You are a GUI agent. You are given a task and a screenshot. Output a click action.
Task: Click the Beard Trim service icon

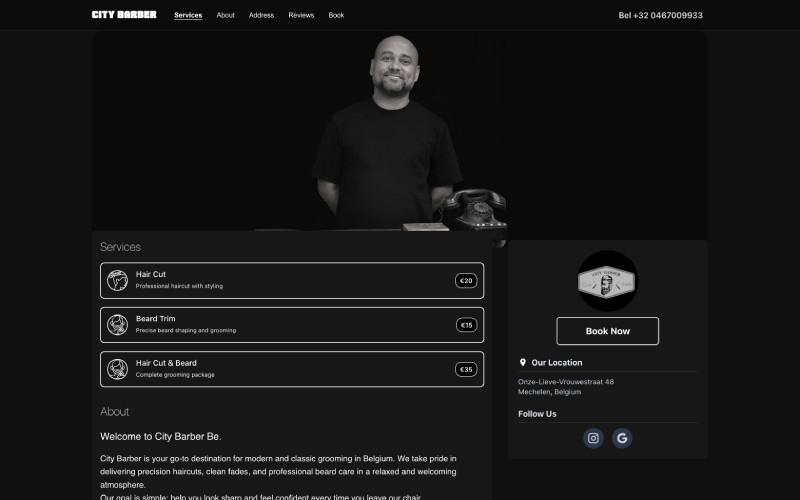[118, 325]
